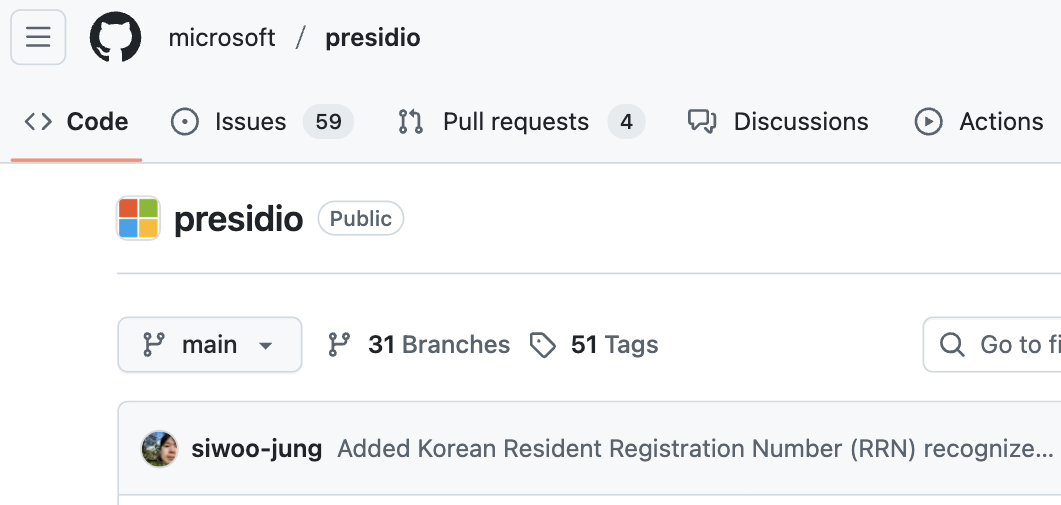
Task: Click the Actions play icon
Action: click(928, 122)
